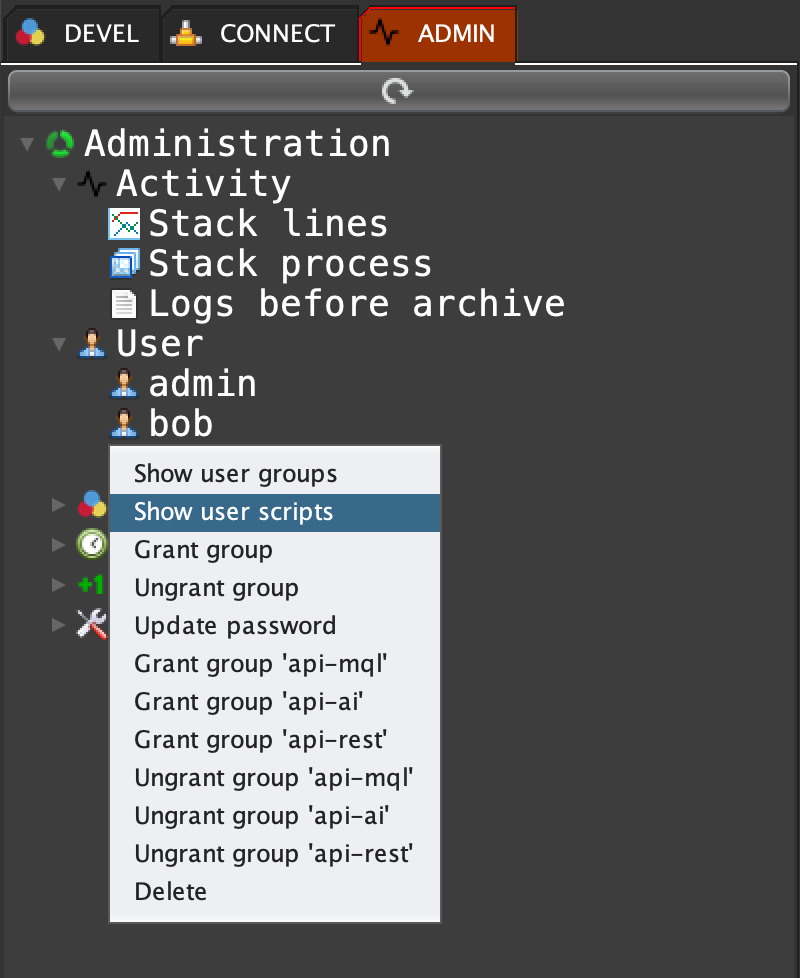
Task: Pick Ungrant group 'api-mql' menu entry
Action: point(273,778)
